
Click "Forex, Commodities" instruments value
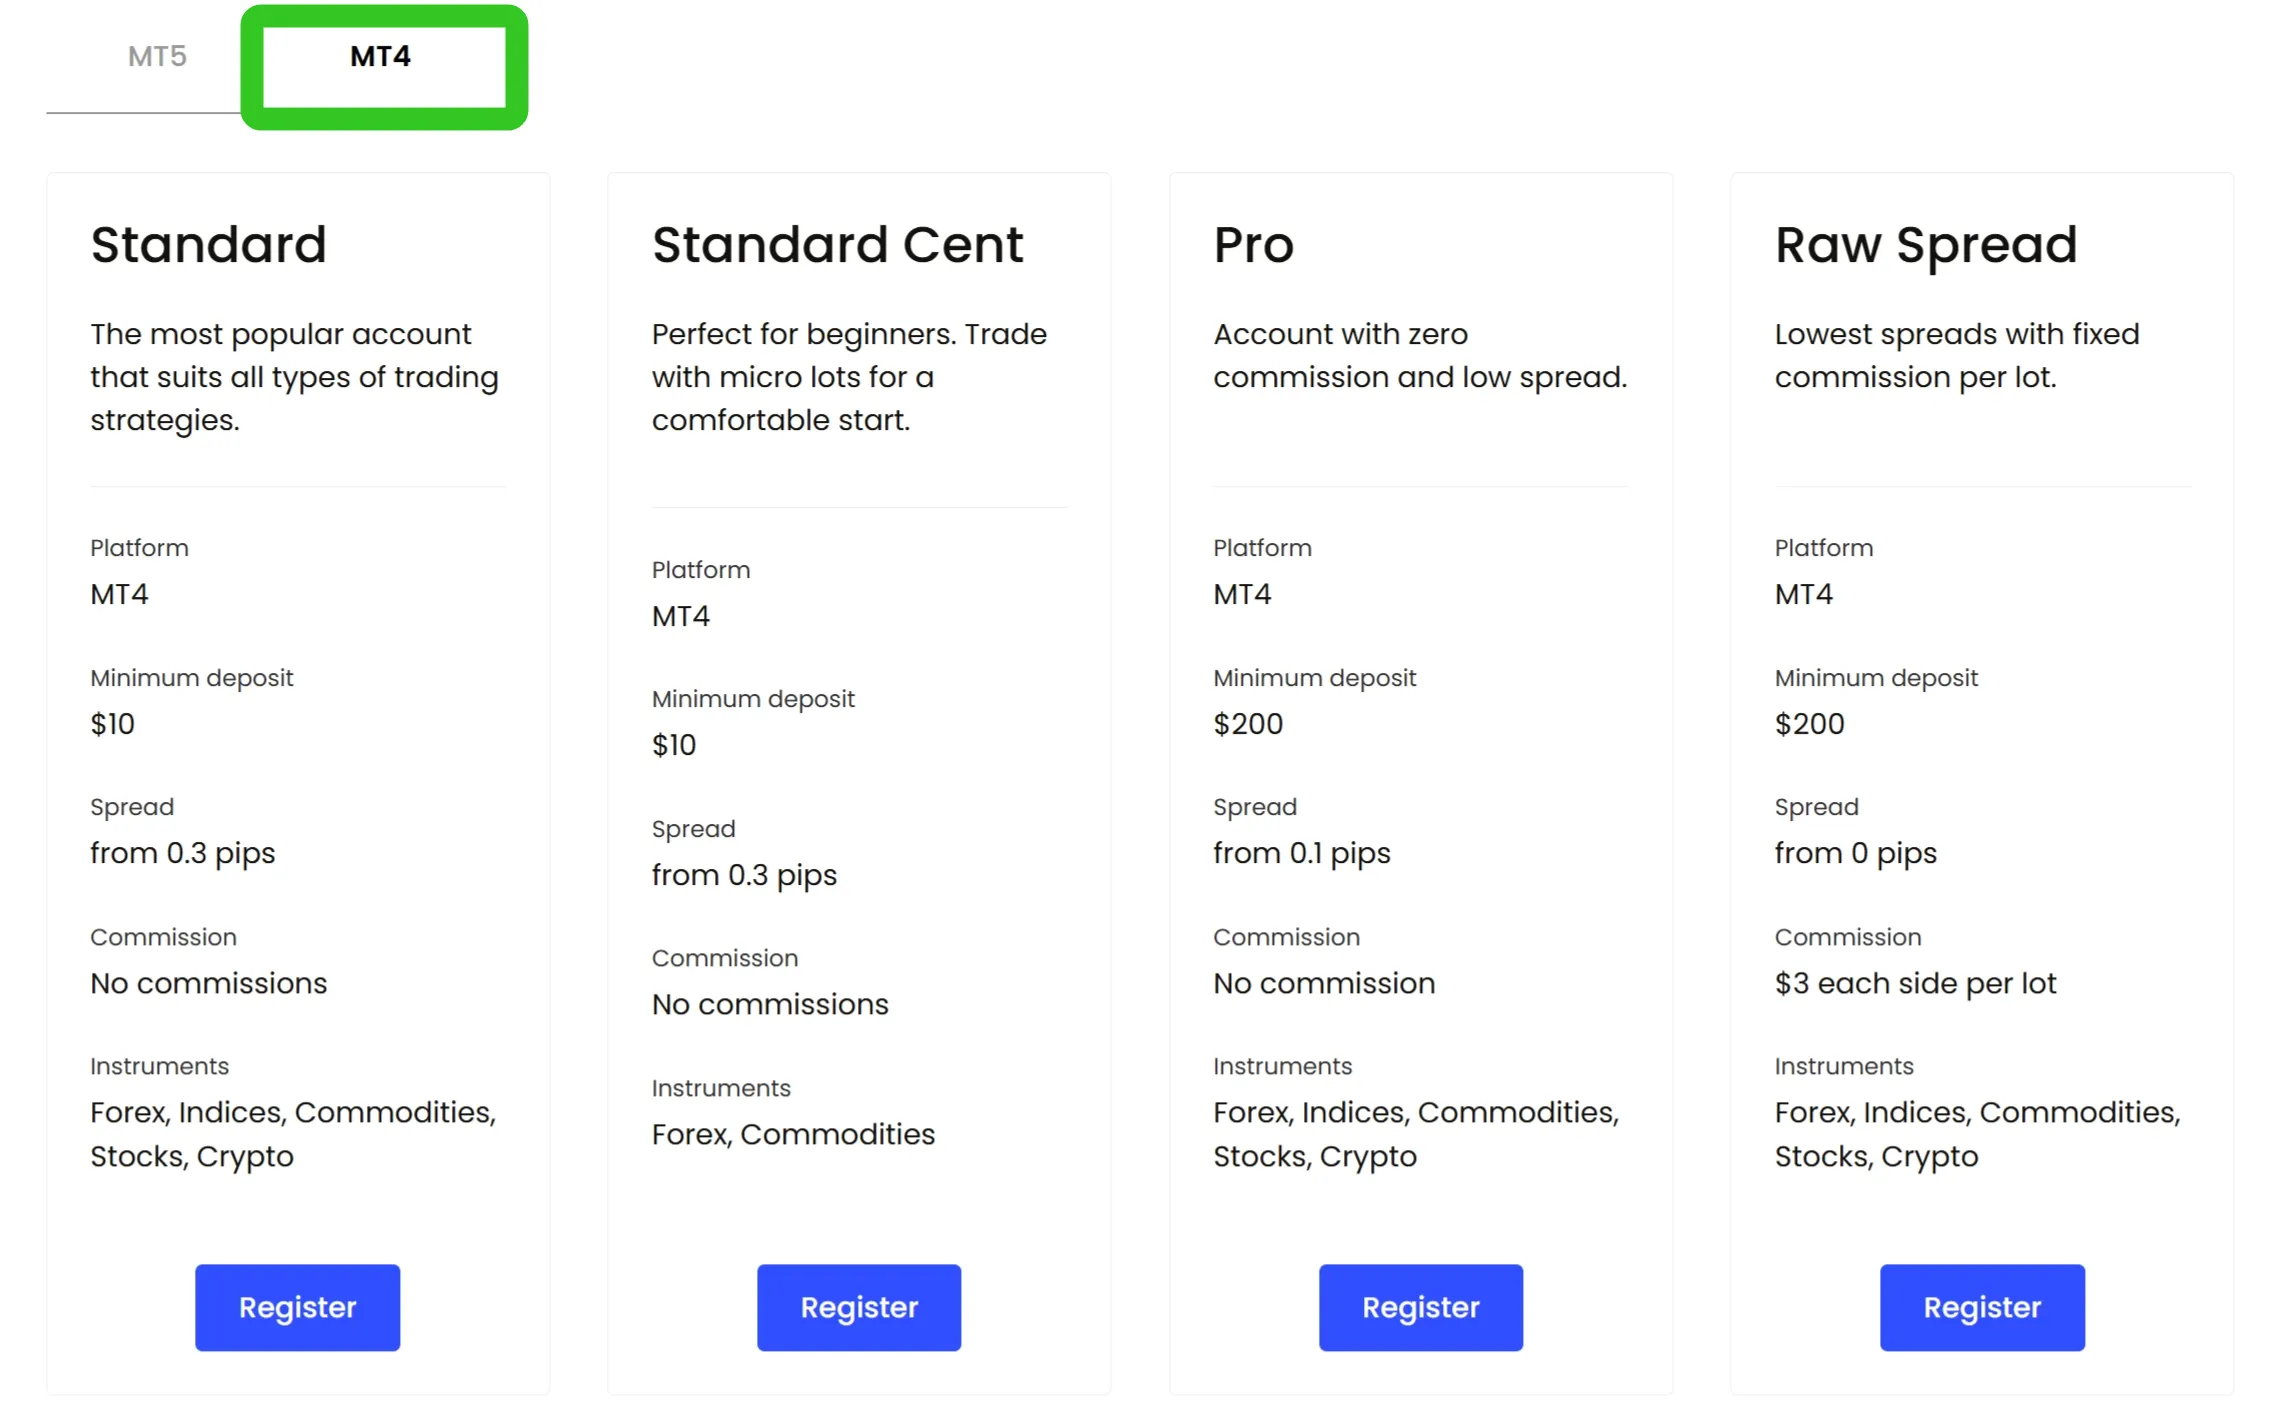[x=793, y=1135]
